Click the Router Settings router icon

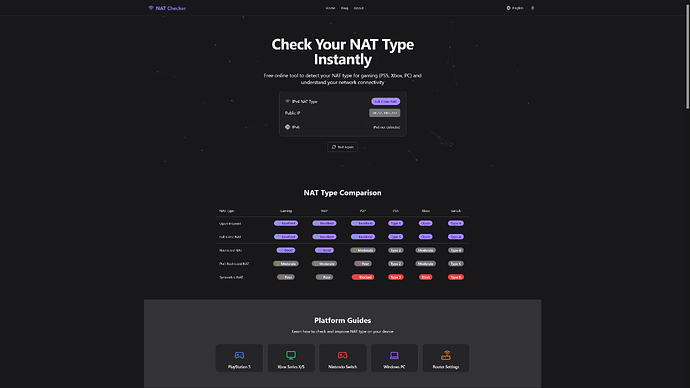coord(446,355)
